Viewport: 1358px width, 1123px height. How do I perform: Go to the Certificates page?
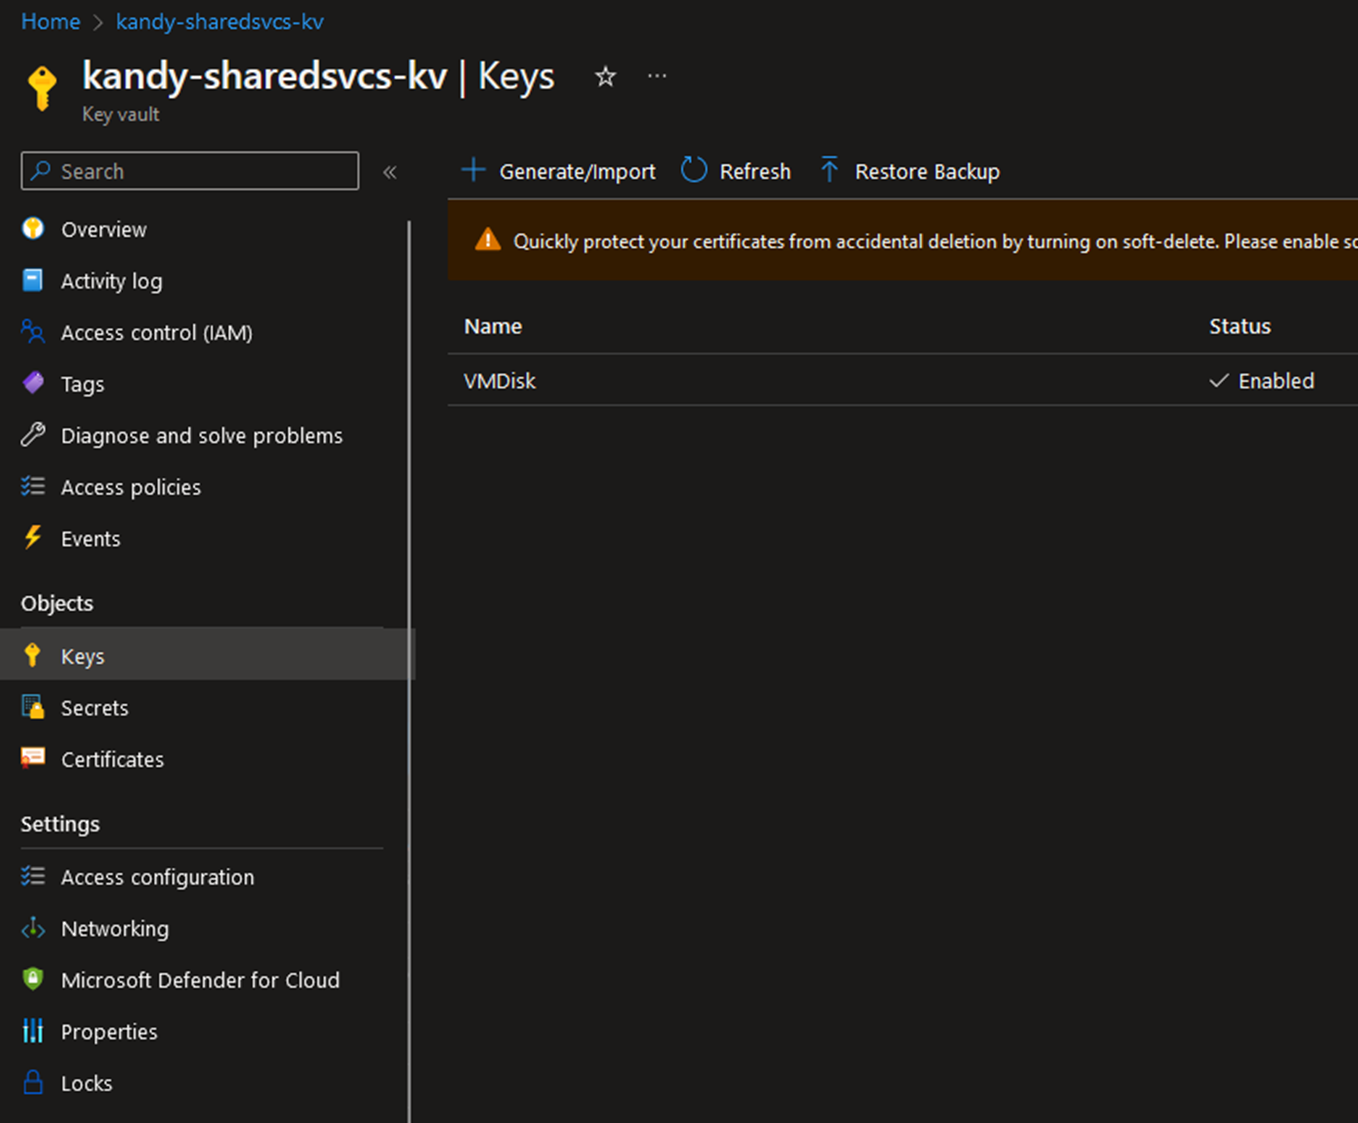[112, 759]
